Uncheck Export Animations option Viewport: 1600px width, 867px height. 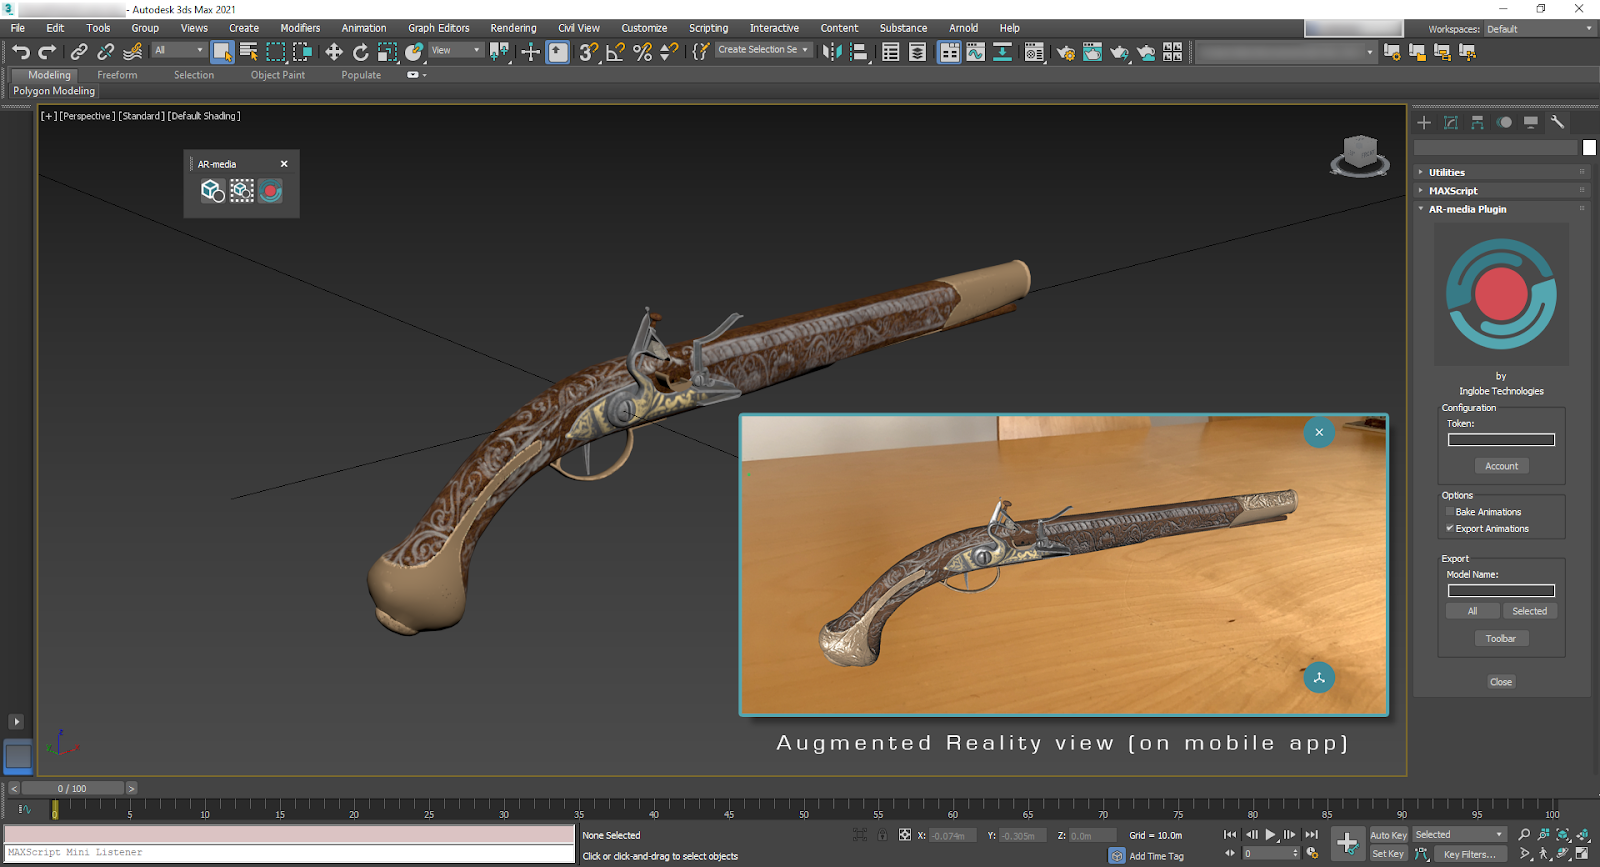(1450, 529)
